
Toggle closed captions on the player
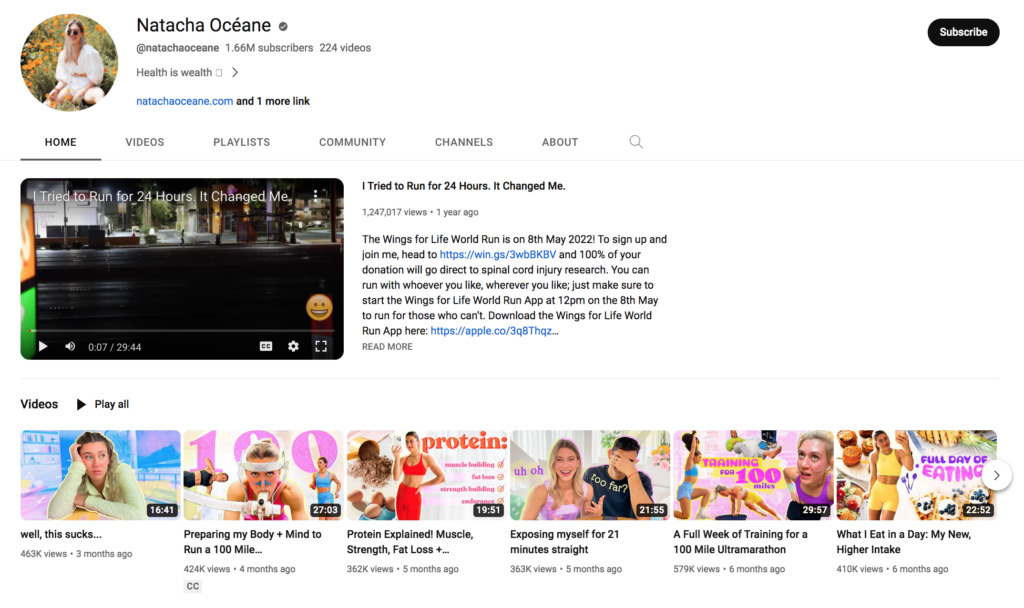coord(266,346)
